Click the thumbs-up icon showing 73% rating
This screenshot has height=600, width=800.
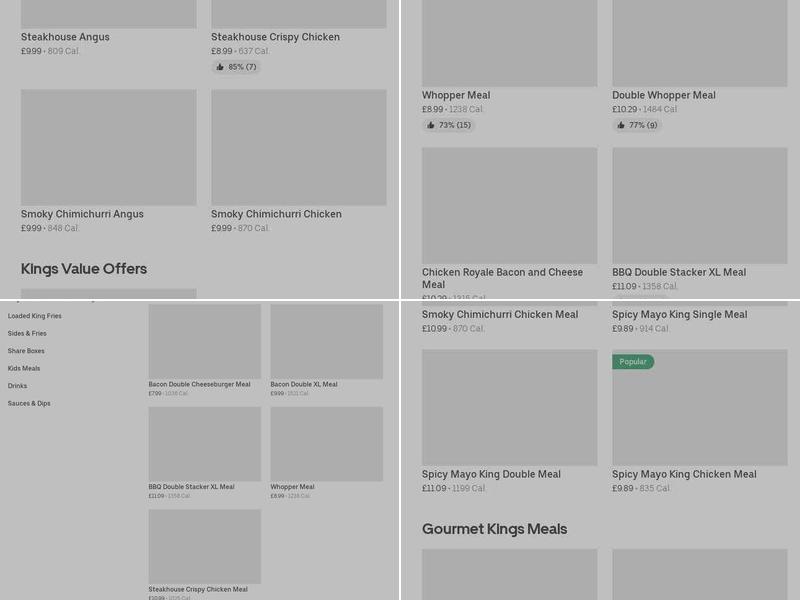coord(431,125)
